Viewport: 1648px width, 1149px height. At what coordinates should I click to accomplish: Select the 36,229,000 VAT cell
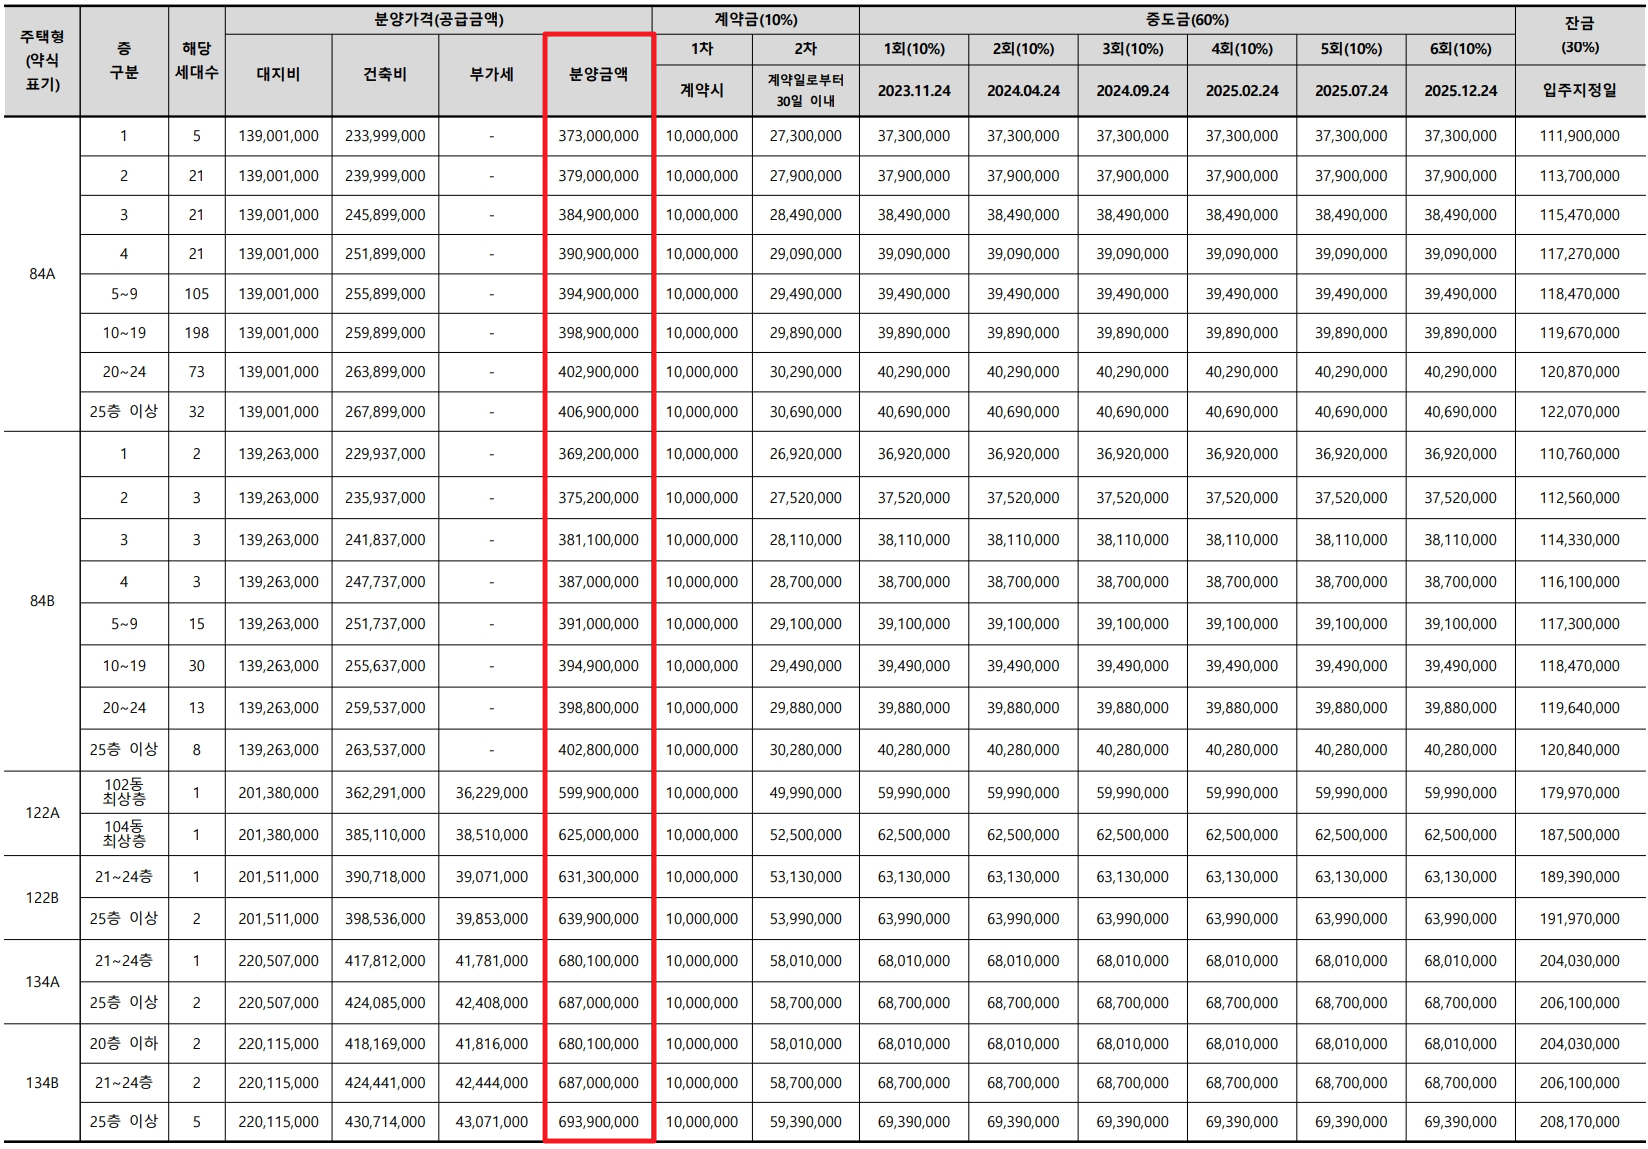pyautogui.click(x=491, y=793)
